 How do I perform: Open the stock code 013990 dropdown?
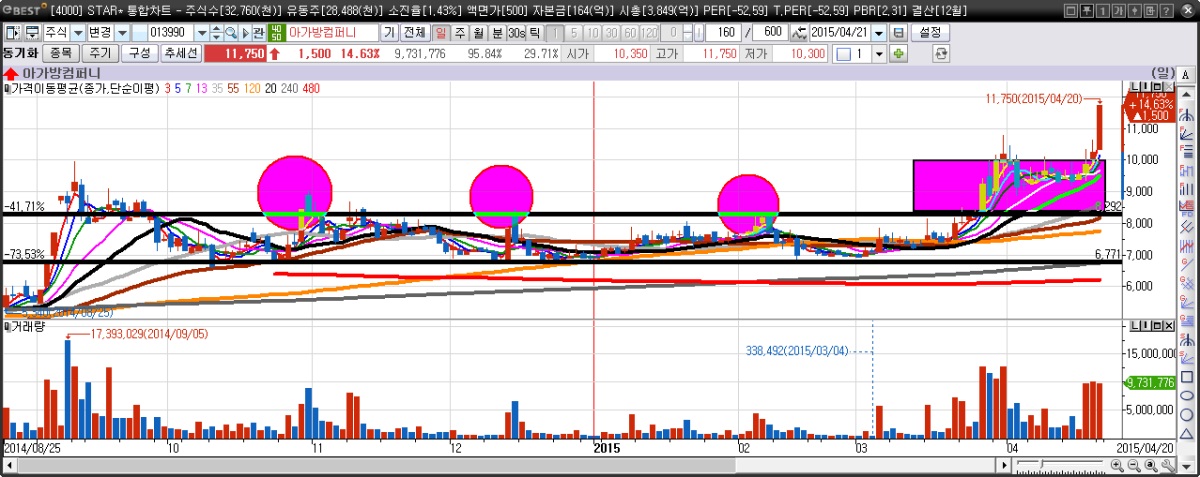tap(201, 32)
